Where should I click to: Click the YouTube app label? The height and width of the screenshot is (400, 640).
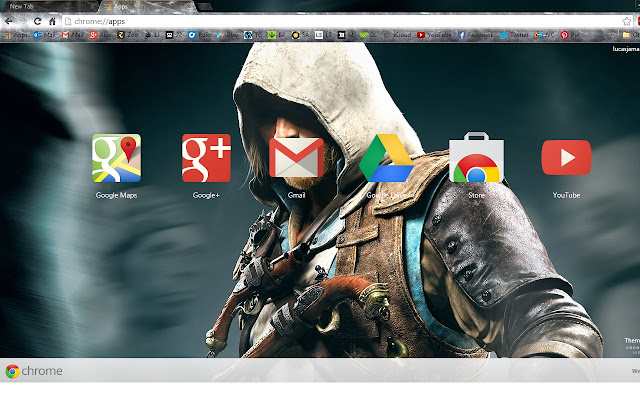coord(566,195)
